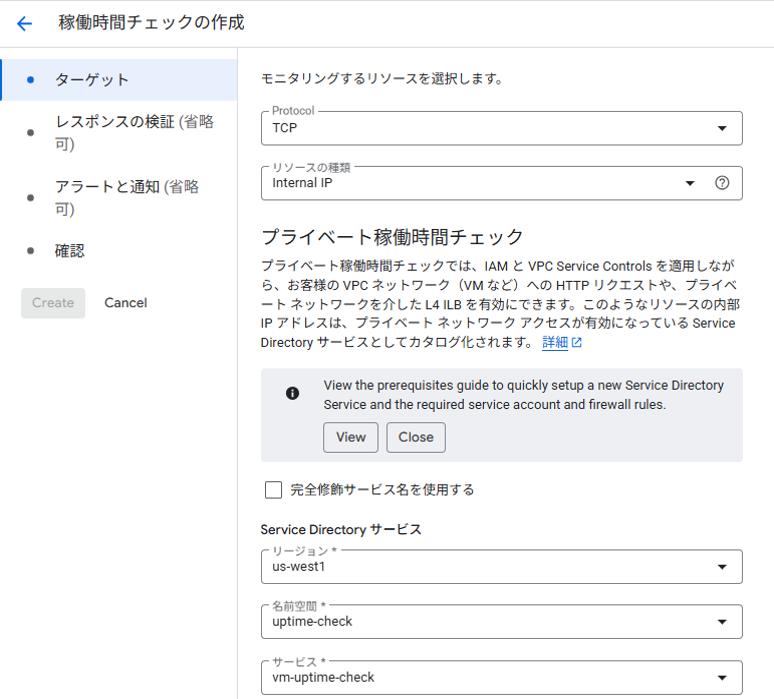Open the サービス vm-uptime-check dropdown
774x699 pixels.
coord(502,677)
